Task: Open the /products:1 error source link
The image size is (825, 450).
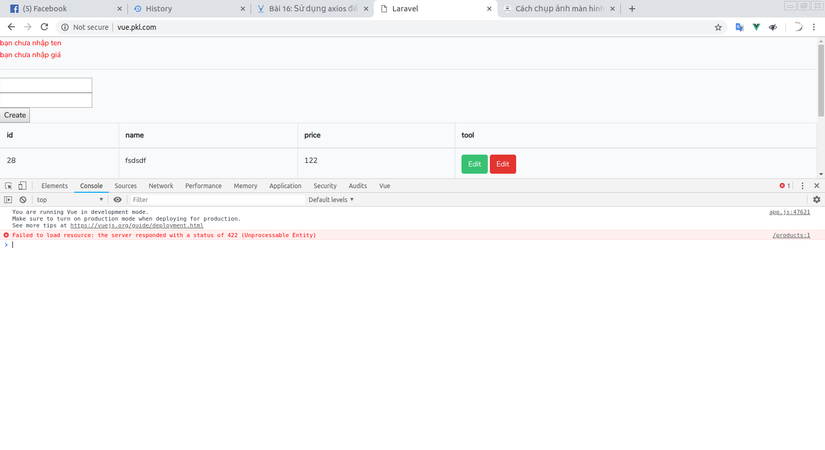Action: [x=791, y=235]
